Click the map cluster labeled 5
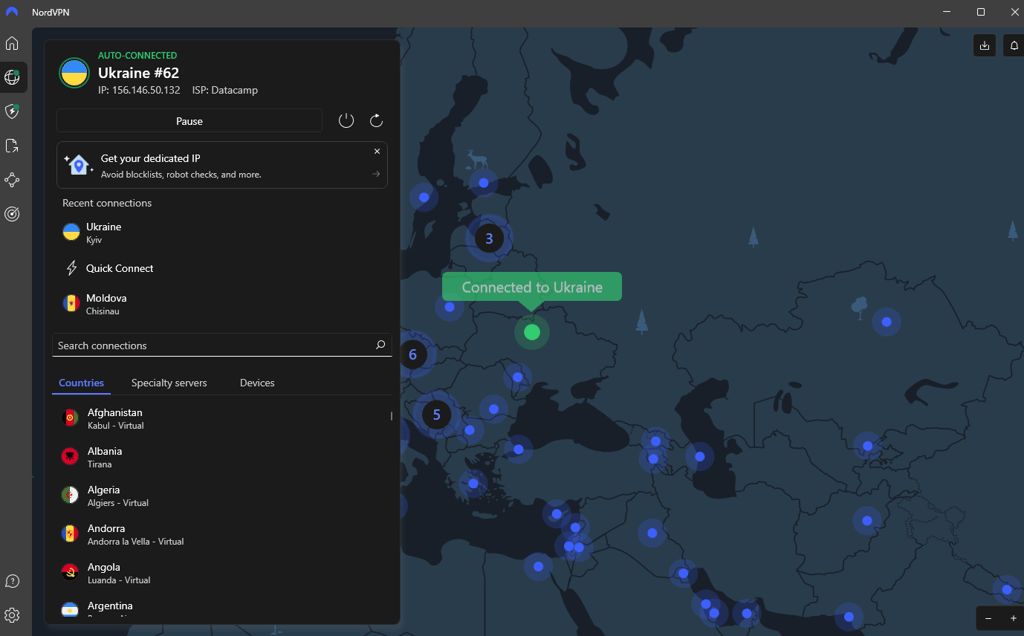Screen dimensions: 1024x636 click(x=436, y=415)
